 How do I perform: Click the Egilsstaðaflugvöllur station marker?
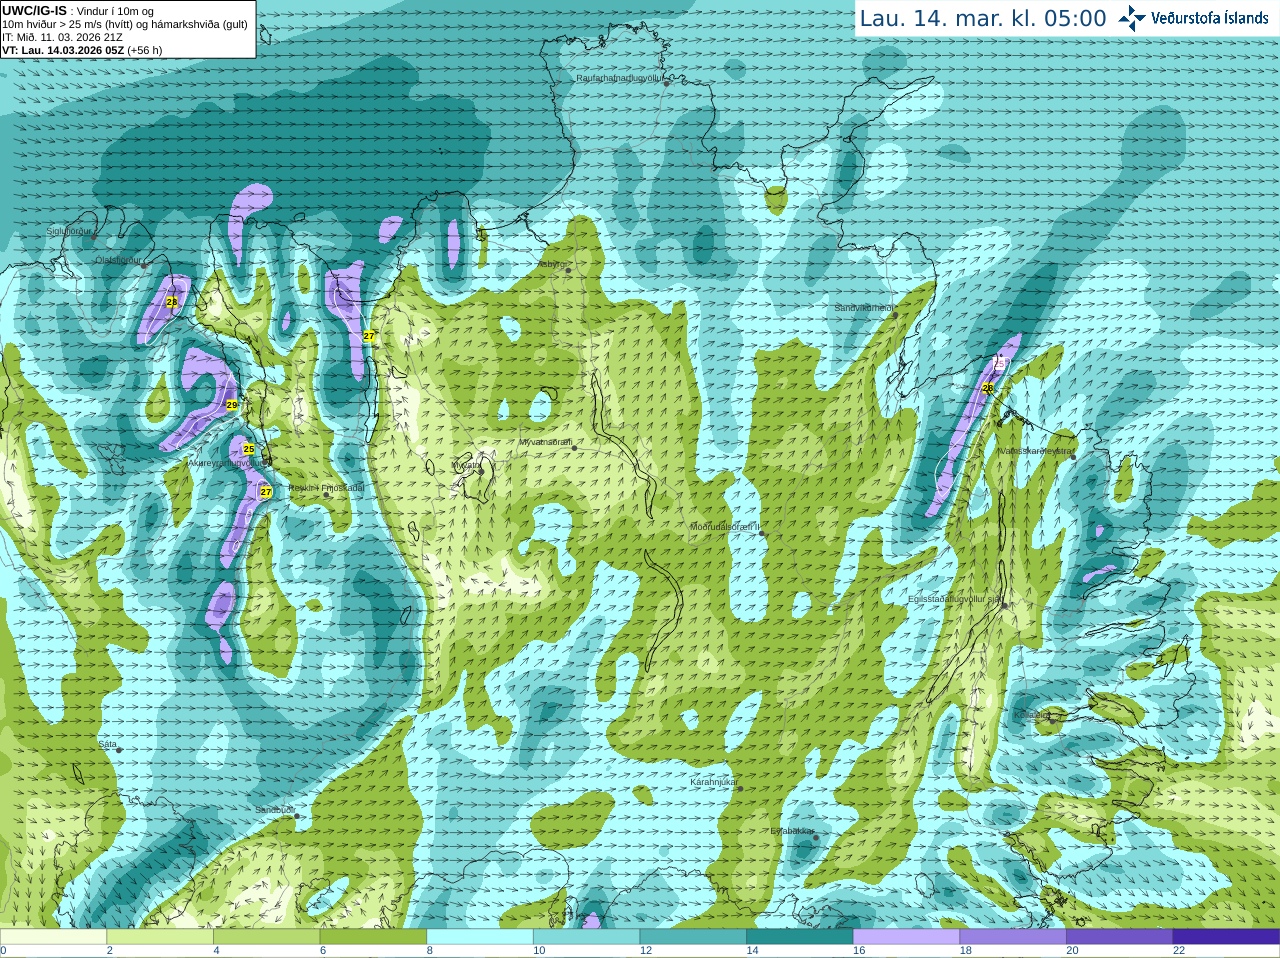pyautogui.click(x=1004, y=605)
